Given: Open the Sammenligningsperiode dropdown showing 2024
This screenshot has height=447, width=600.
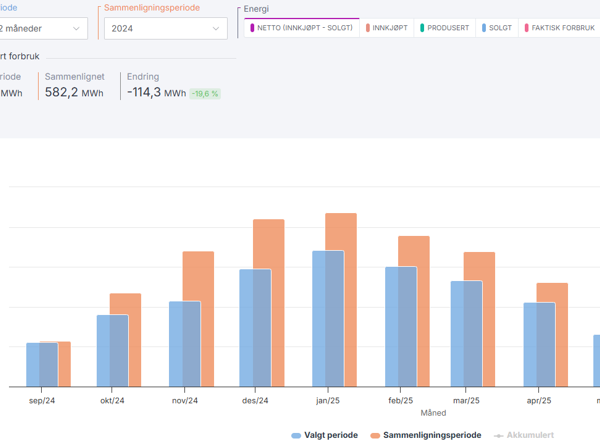Looking at the screenshot, I should [x=165, y=29].
